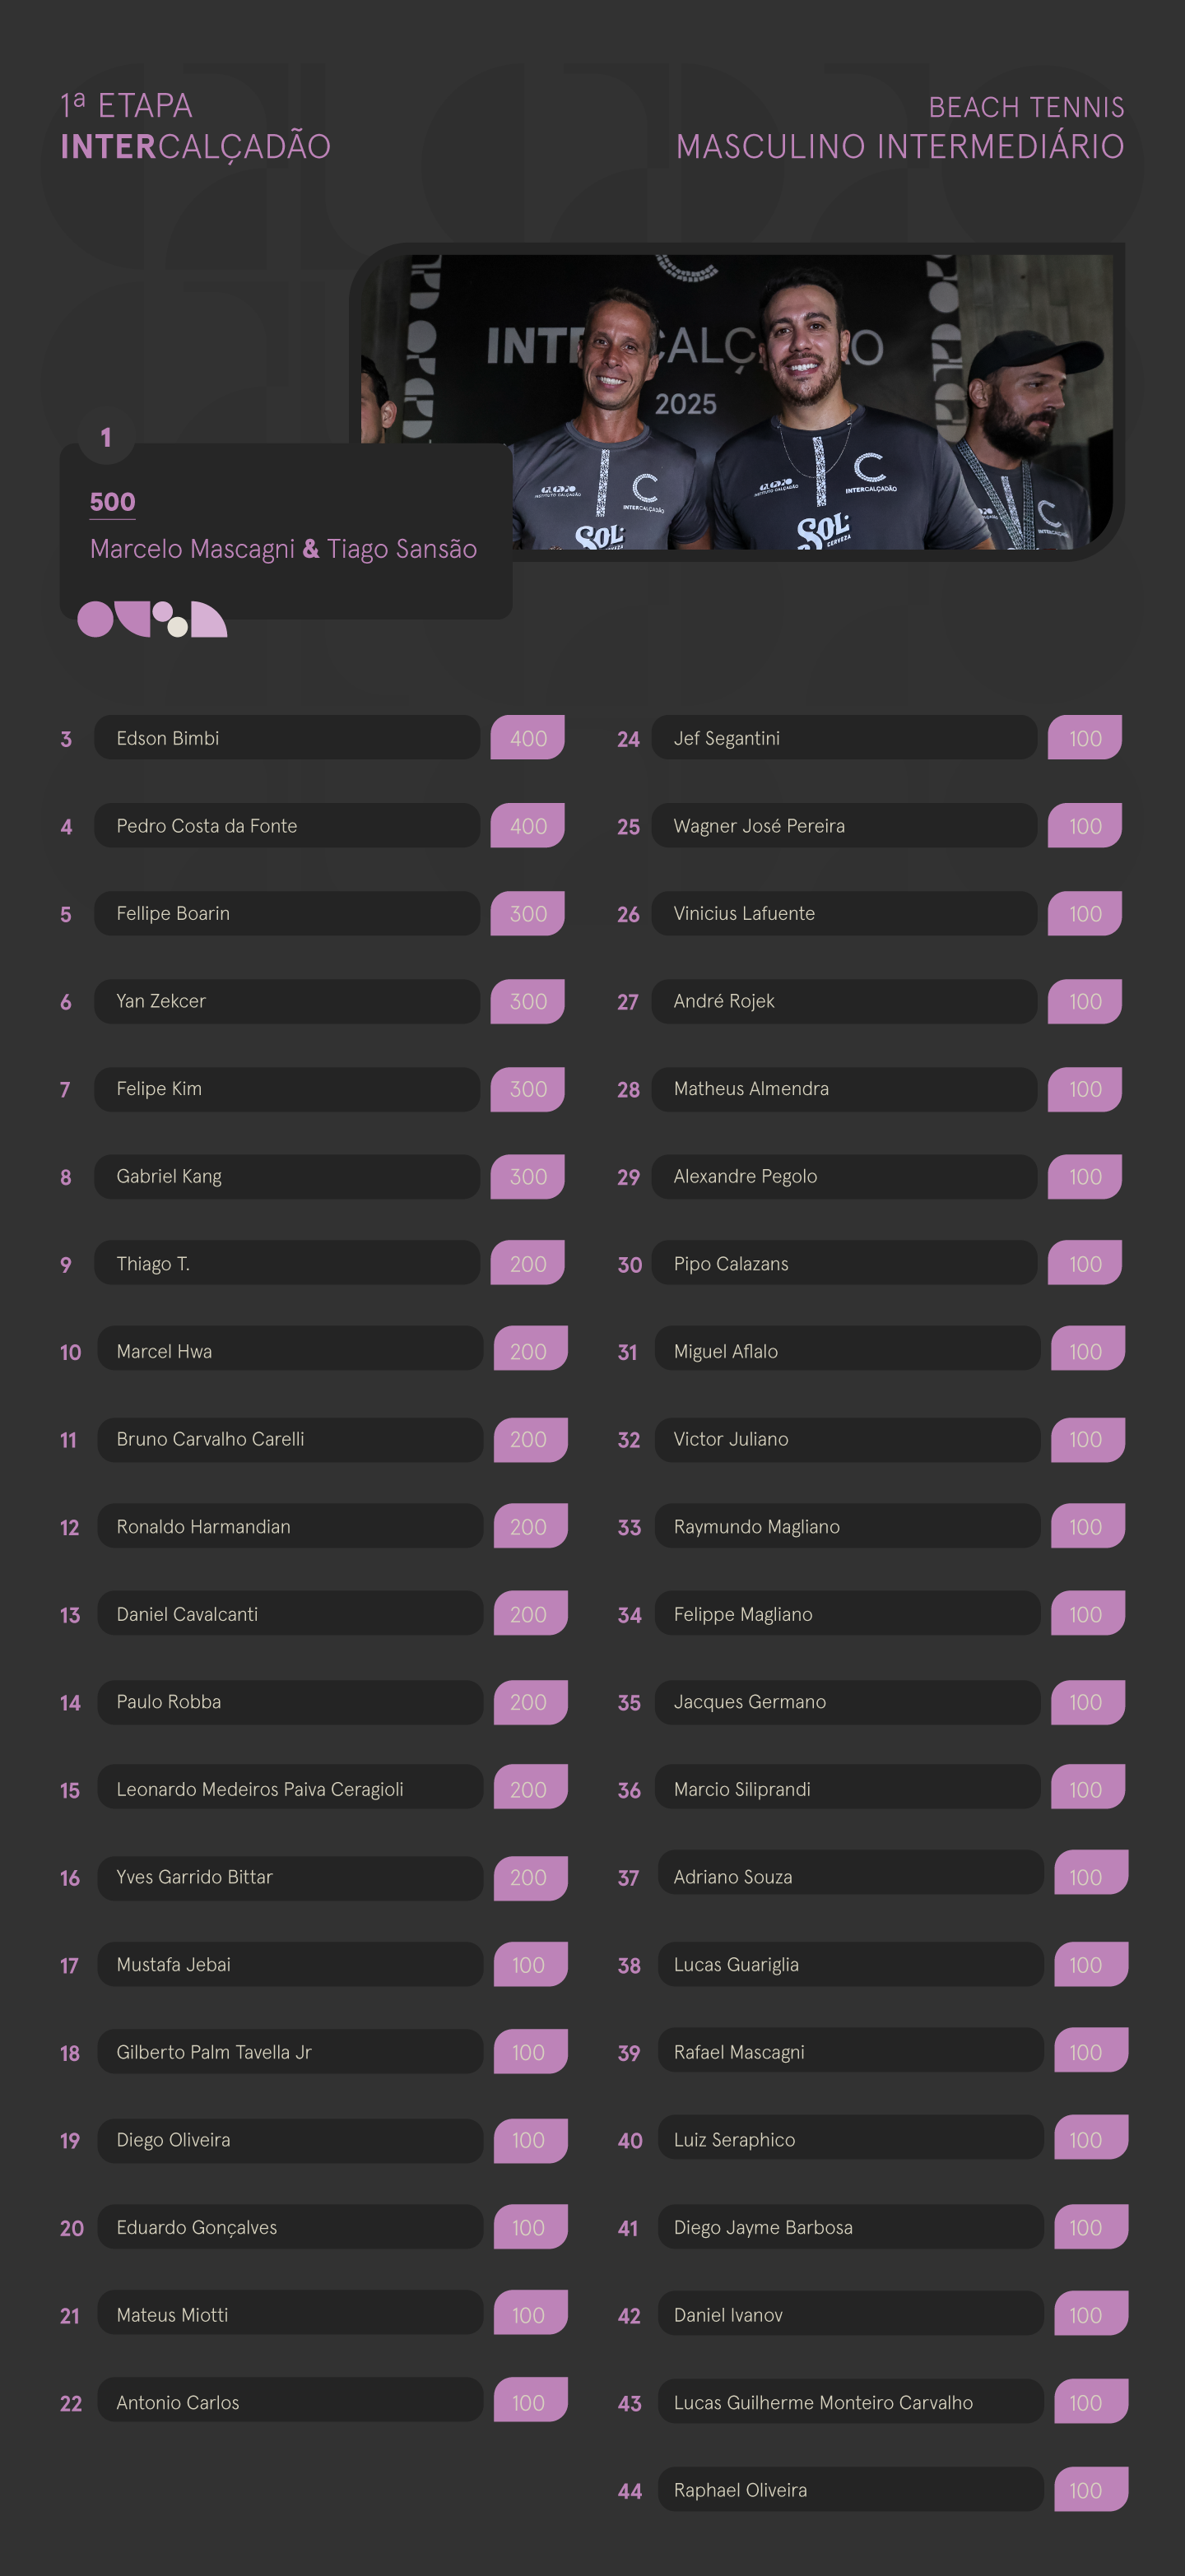Open Marcelo Mascagni & Tiago Sansão entry
This screenshot has height=2576, width=1185.
(283, 549)
